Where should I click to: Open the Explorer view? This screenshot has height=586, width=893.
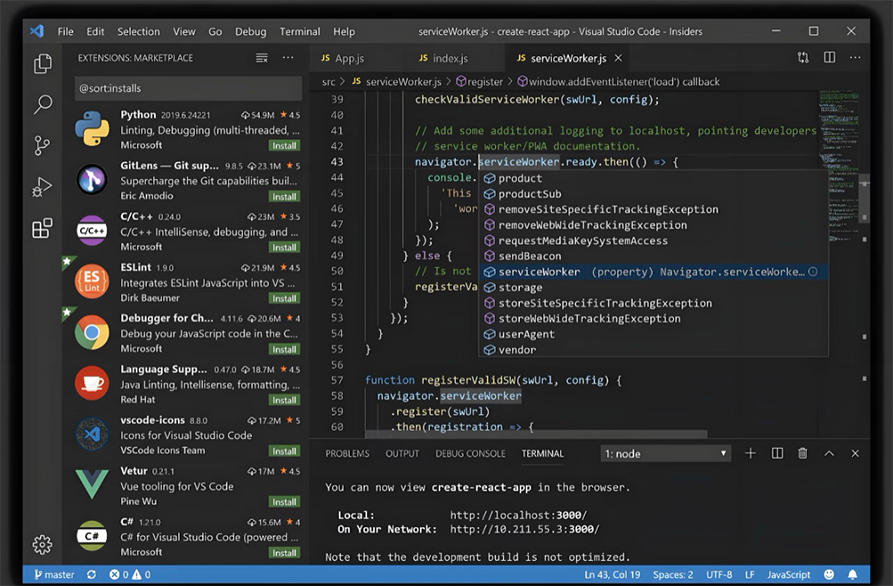click(42, 62)
